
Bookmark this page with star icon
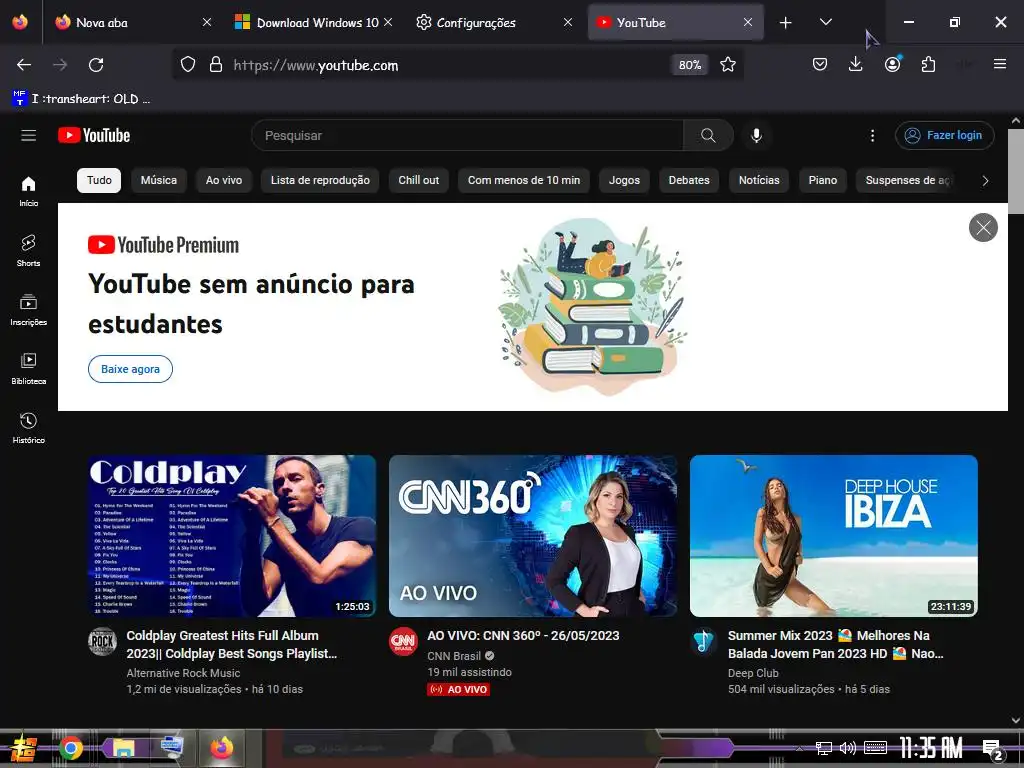pos(728,65)
